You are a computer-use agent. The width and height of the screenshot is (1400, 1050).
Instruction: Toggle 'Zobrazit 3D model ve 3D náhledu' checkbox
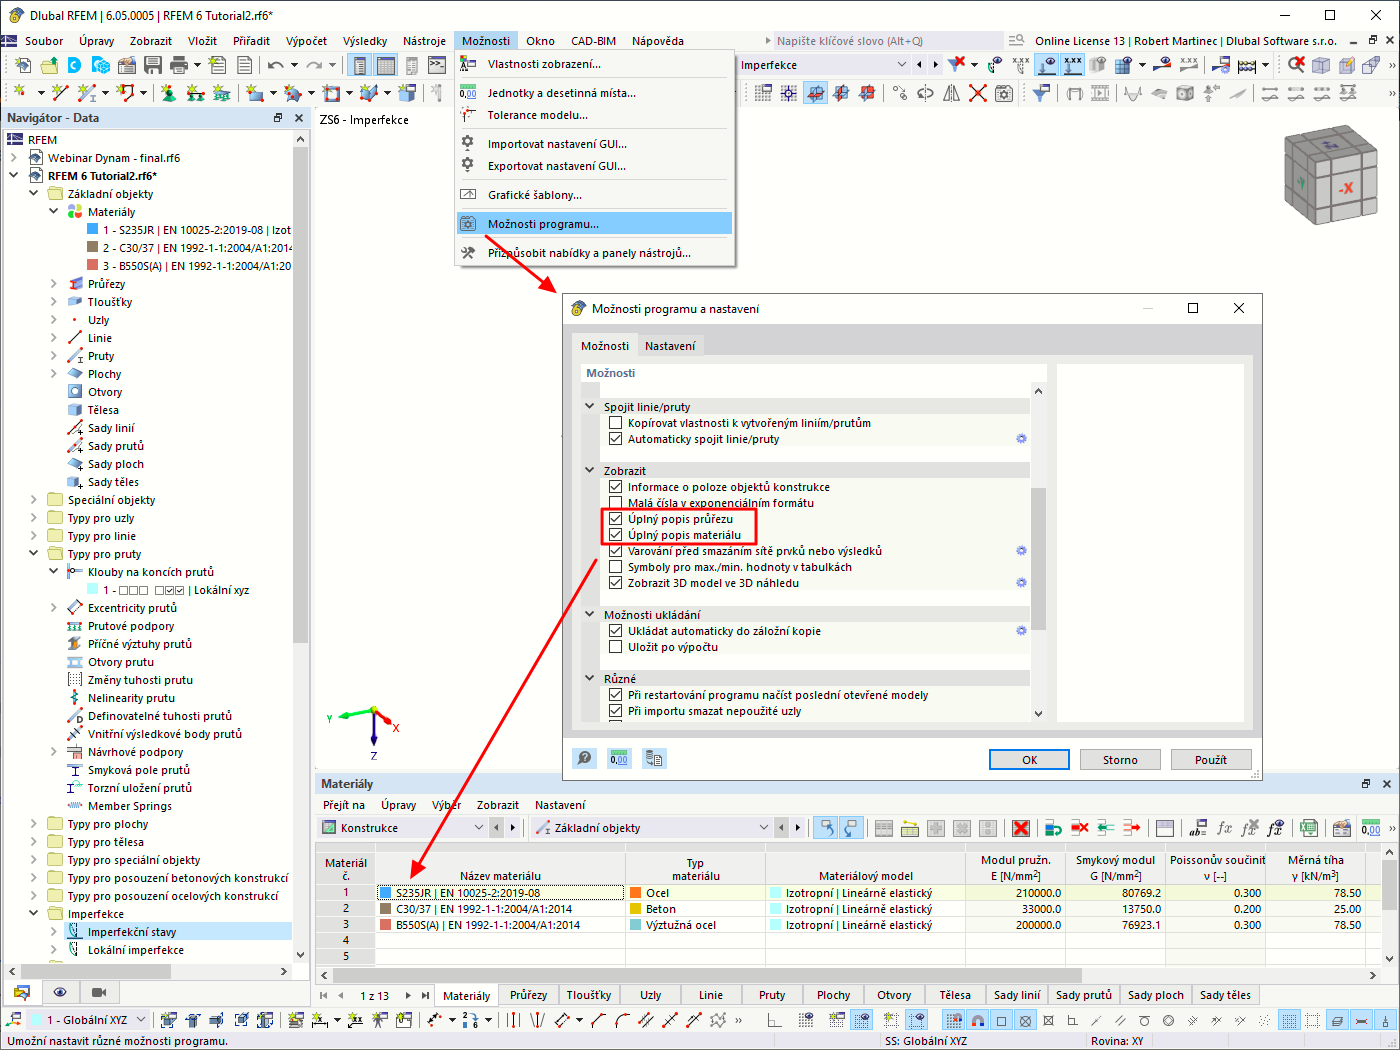tap(616, 583)
